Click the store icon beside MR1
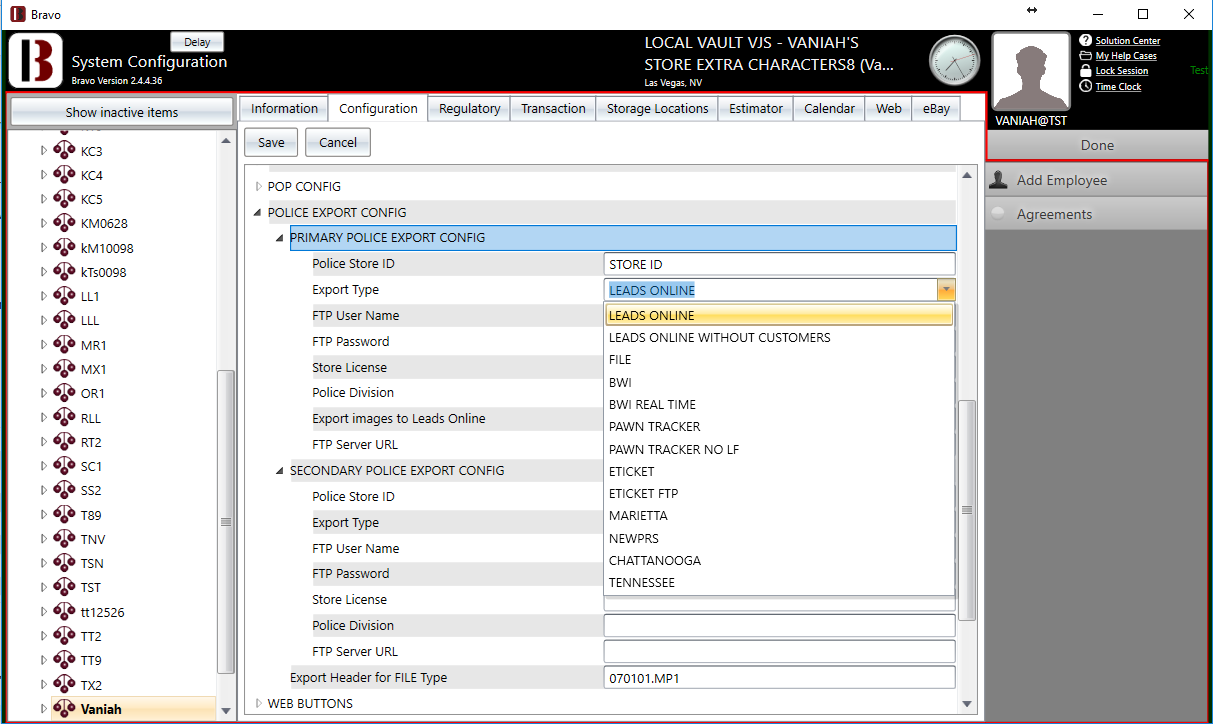The width and height of the screenshot is (1213, 724). coord(65,345)
